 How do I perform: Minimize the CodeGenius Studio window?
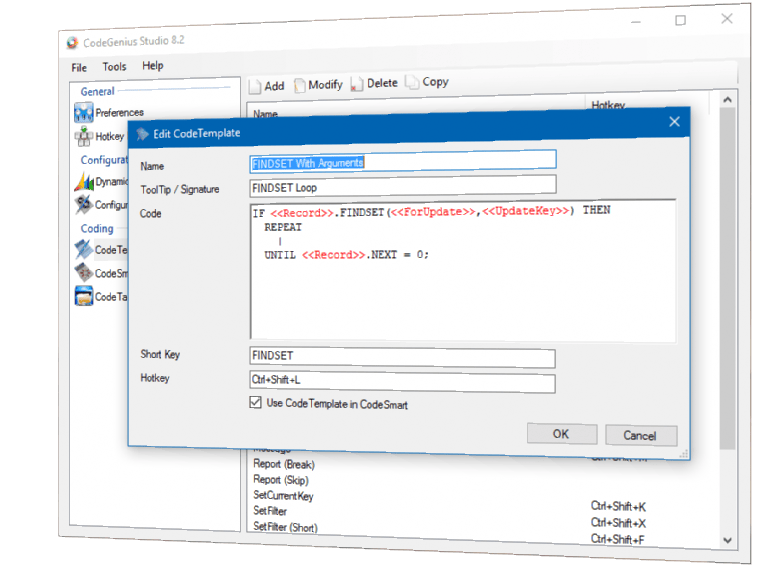point(636,22)
